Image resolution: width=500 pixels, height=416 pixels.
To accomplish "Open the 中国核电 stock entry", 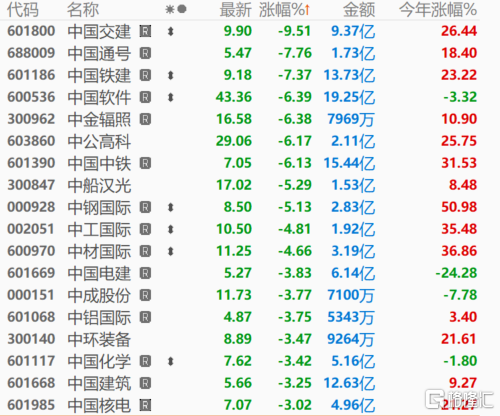I will coord(99,405).
